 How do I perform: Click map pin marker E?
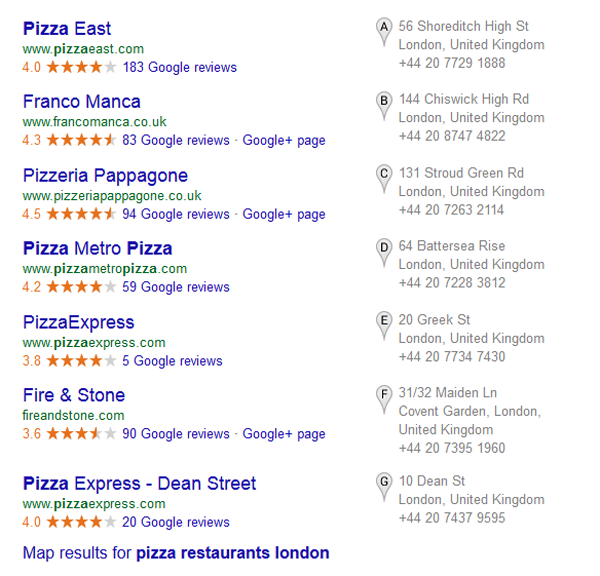384,326
